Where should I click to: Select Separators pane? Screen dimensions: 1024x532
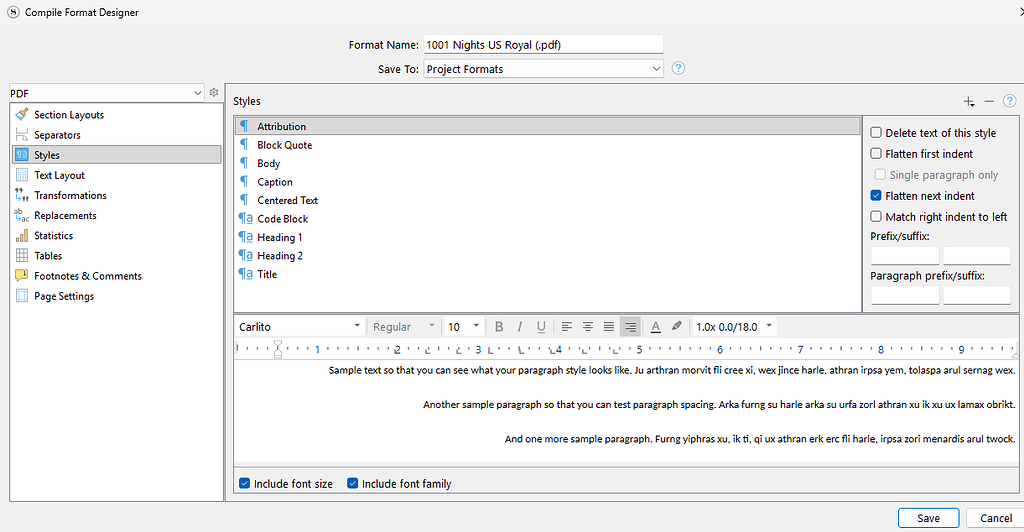pos(117,134)
